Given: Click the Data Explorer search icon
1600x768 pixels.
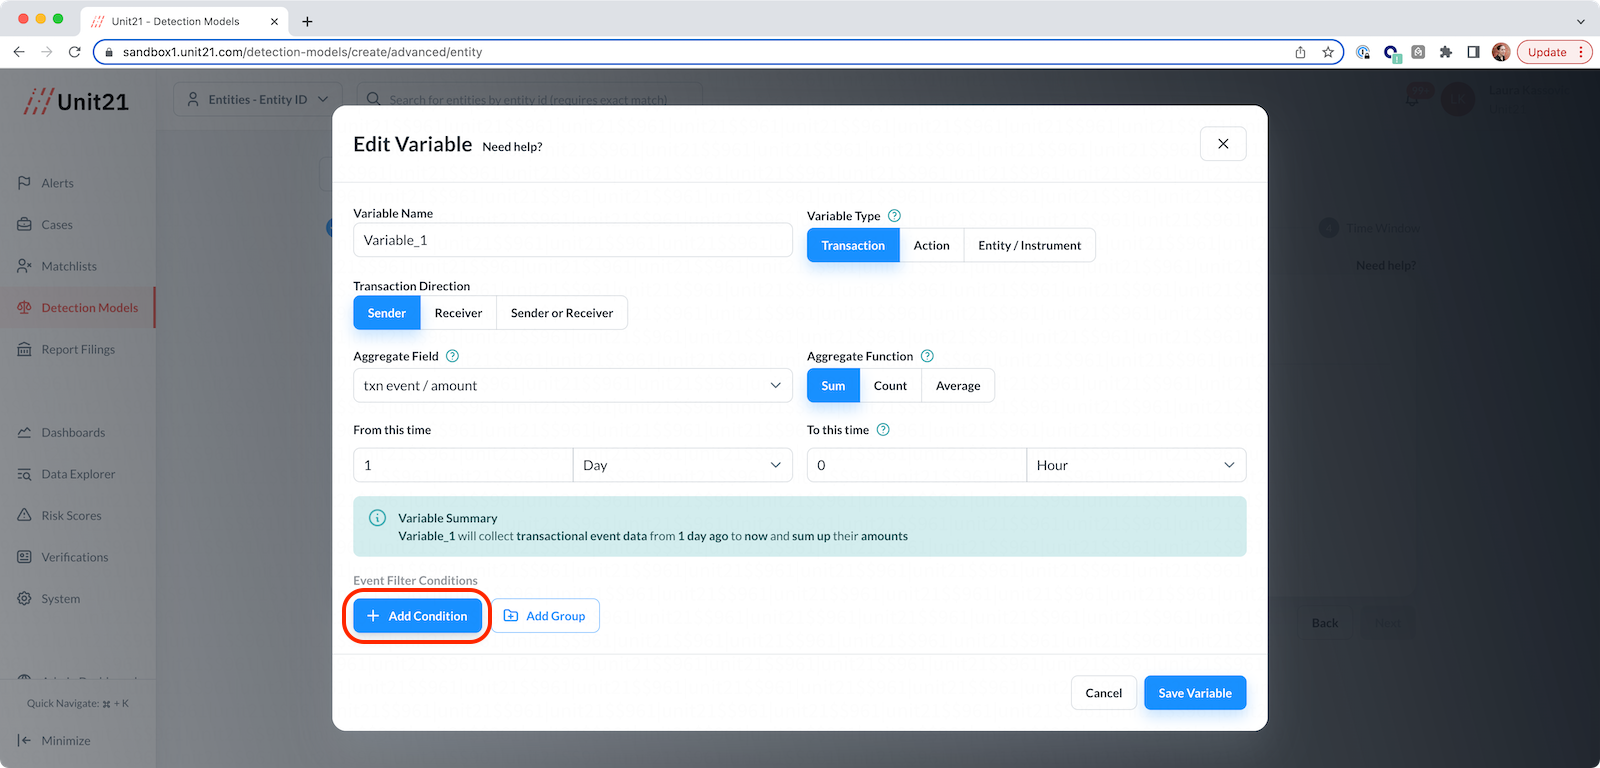Looking at the screenshot, I should pos(24,474).
